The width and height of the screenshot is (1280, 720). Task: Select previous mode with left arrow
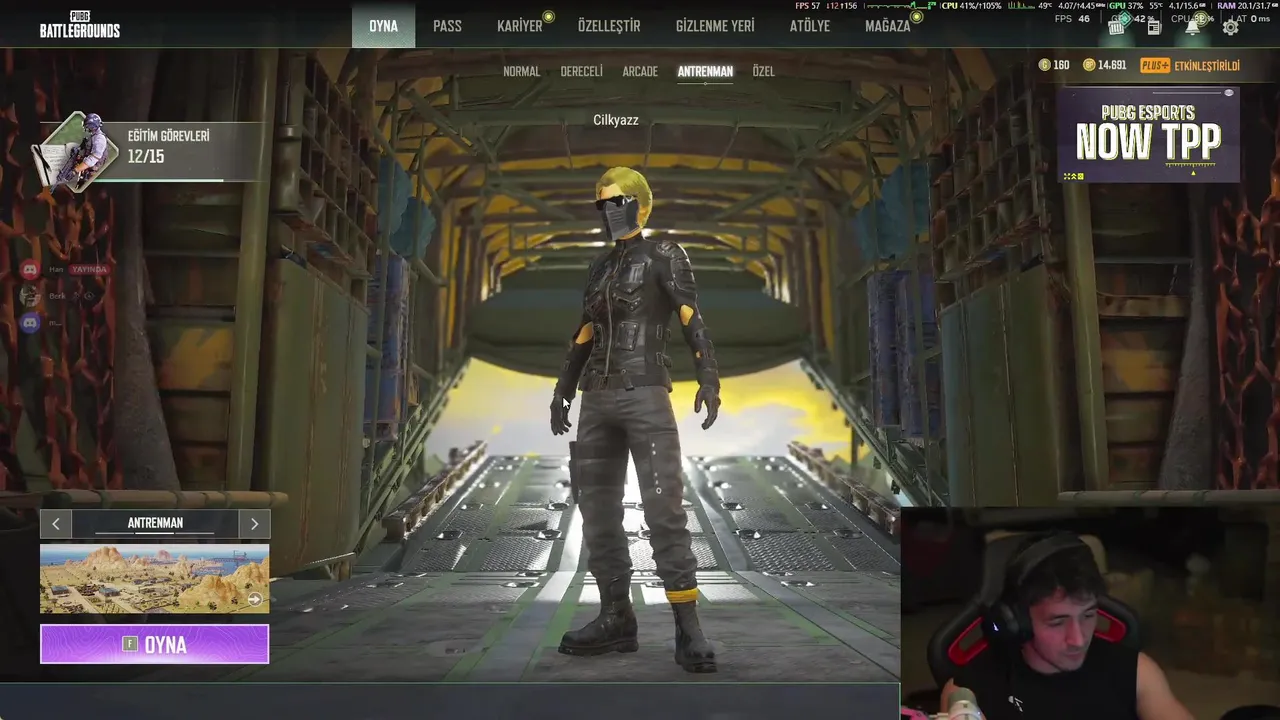click(x=56, y=523)
